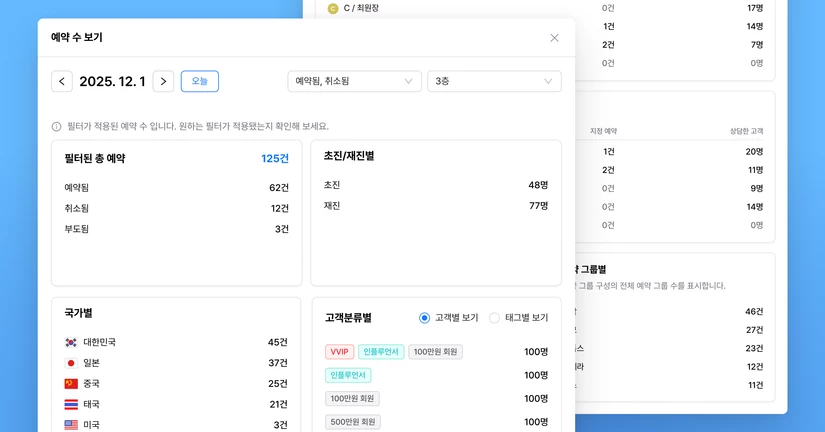Image resolution: width=825 pixels, height=432 pixels.
Task: Click the 고객분류별 heading
Action: pos(348,318)
